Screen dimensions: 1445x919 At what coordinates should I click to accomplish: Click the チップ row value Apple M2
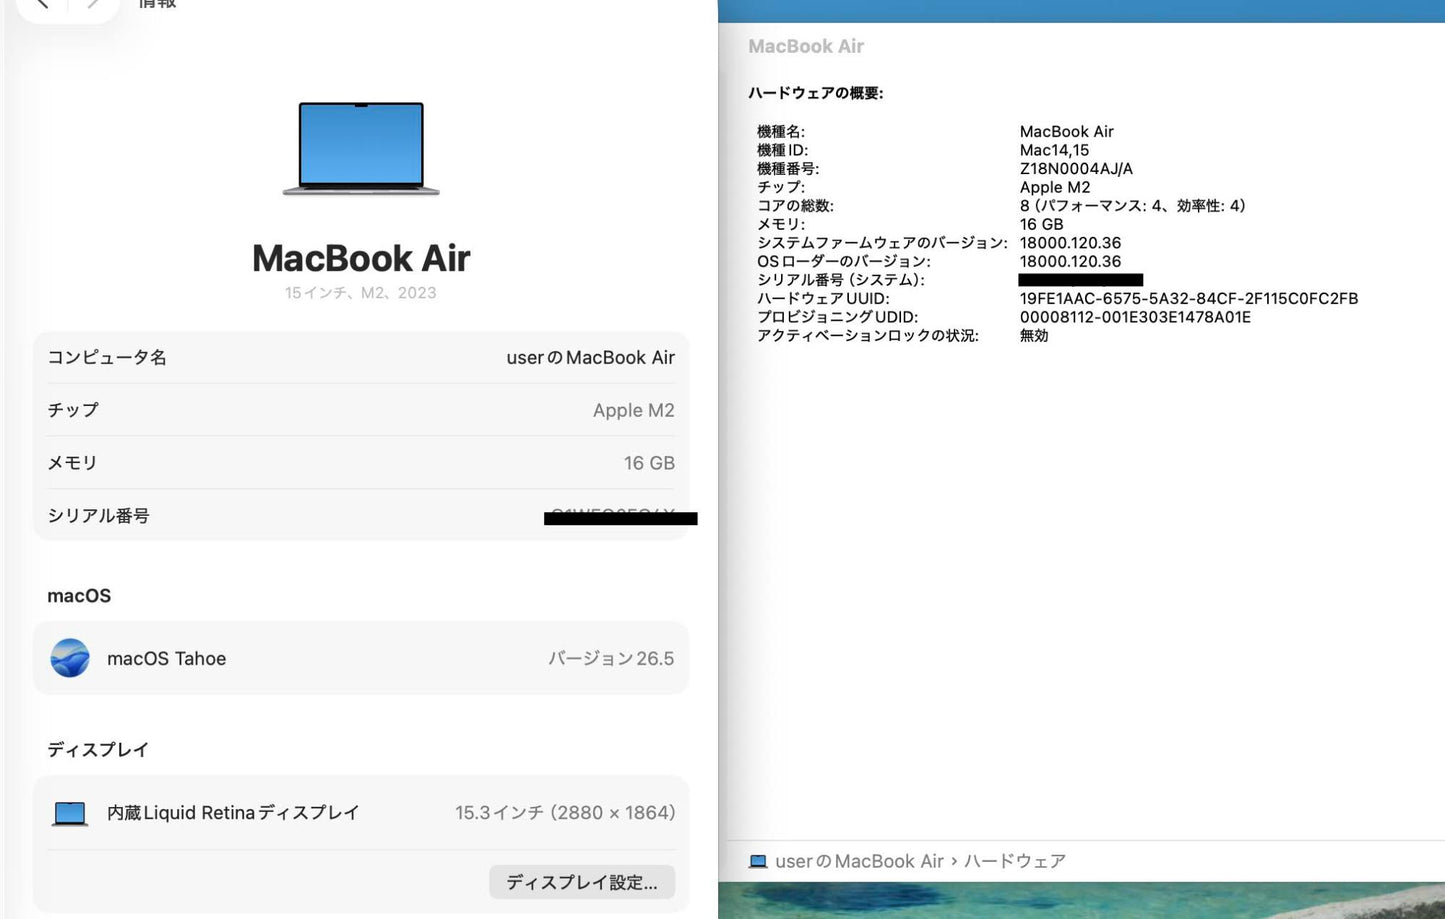point(633,410)
